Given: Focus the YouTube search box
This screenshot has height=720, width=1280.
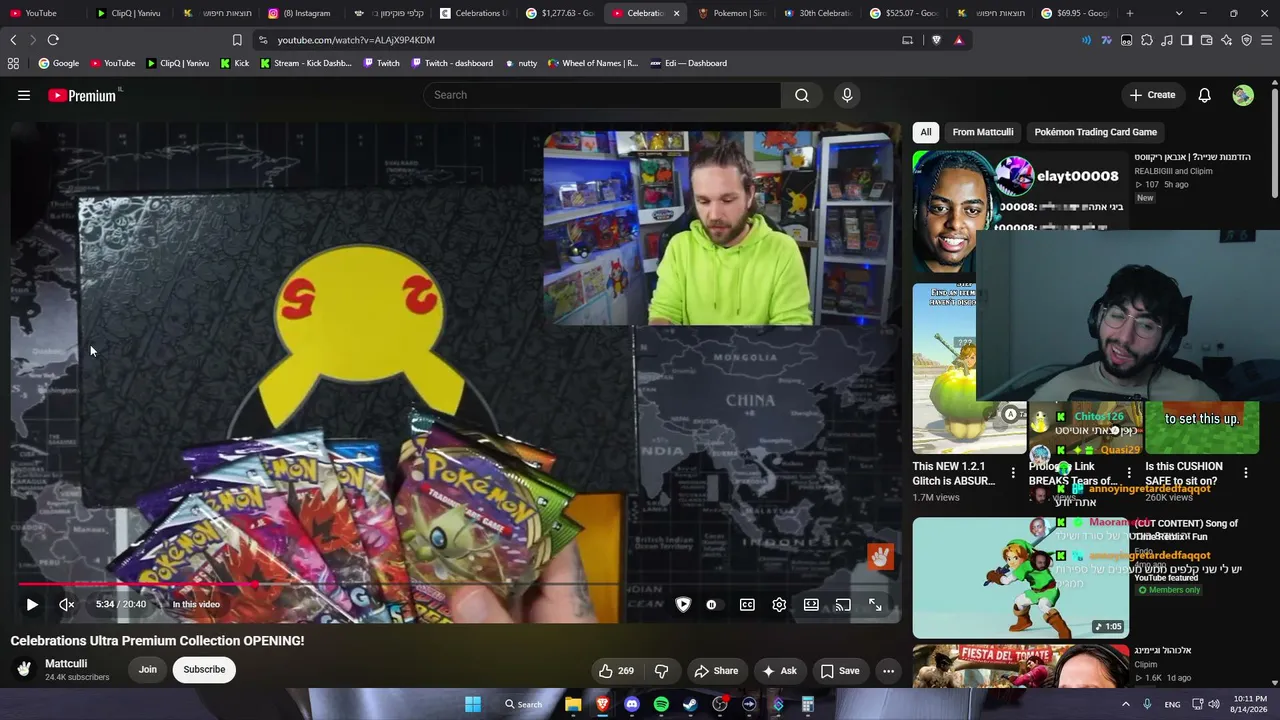Looking at the screenshot, I should 602,95.
